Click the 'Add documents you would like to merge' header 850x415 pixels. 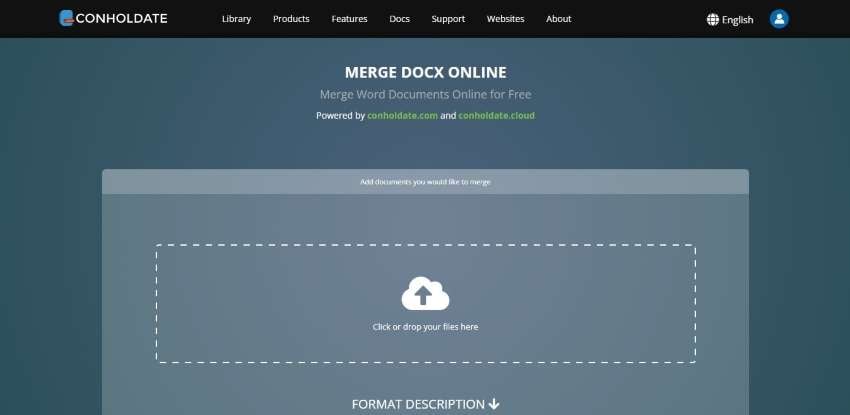click(x=425, y=182)
